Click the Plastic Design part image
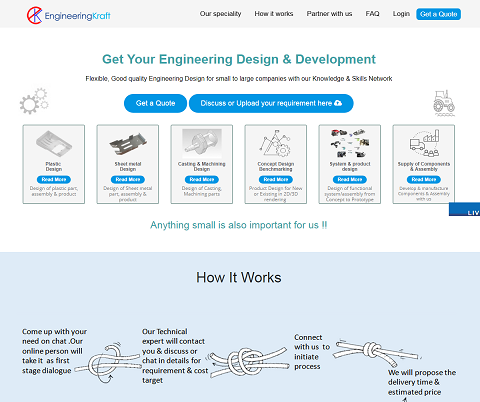 [x=54, y=144]
